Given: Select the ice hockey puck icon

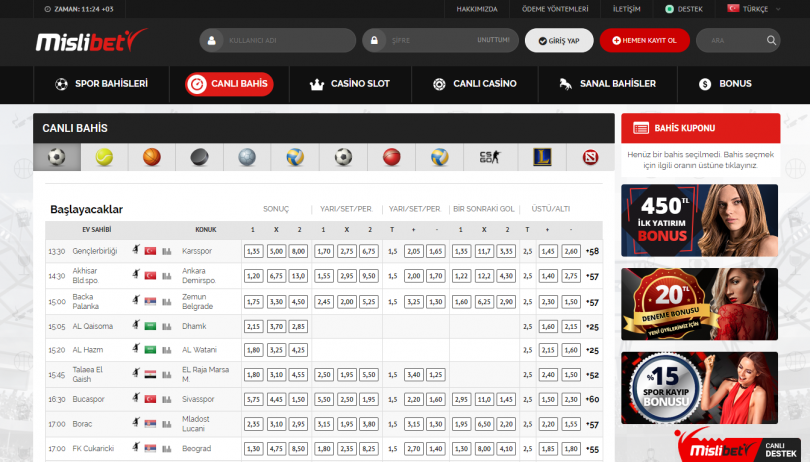Looking at the screenshot, I should (199, 157).
